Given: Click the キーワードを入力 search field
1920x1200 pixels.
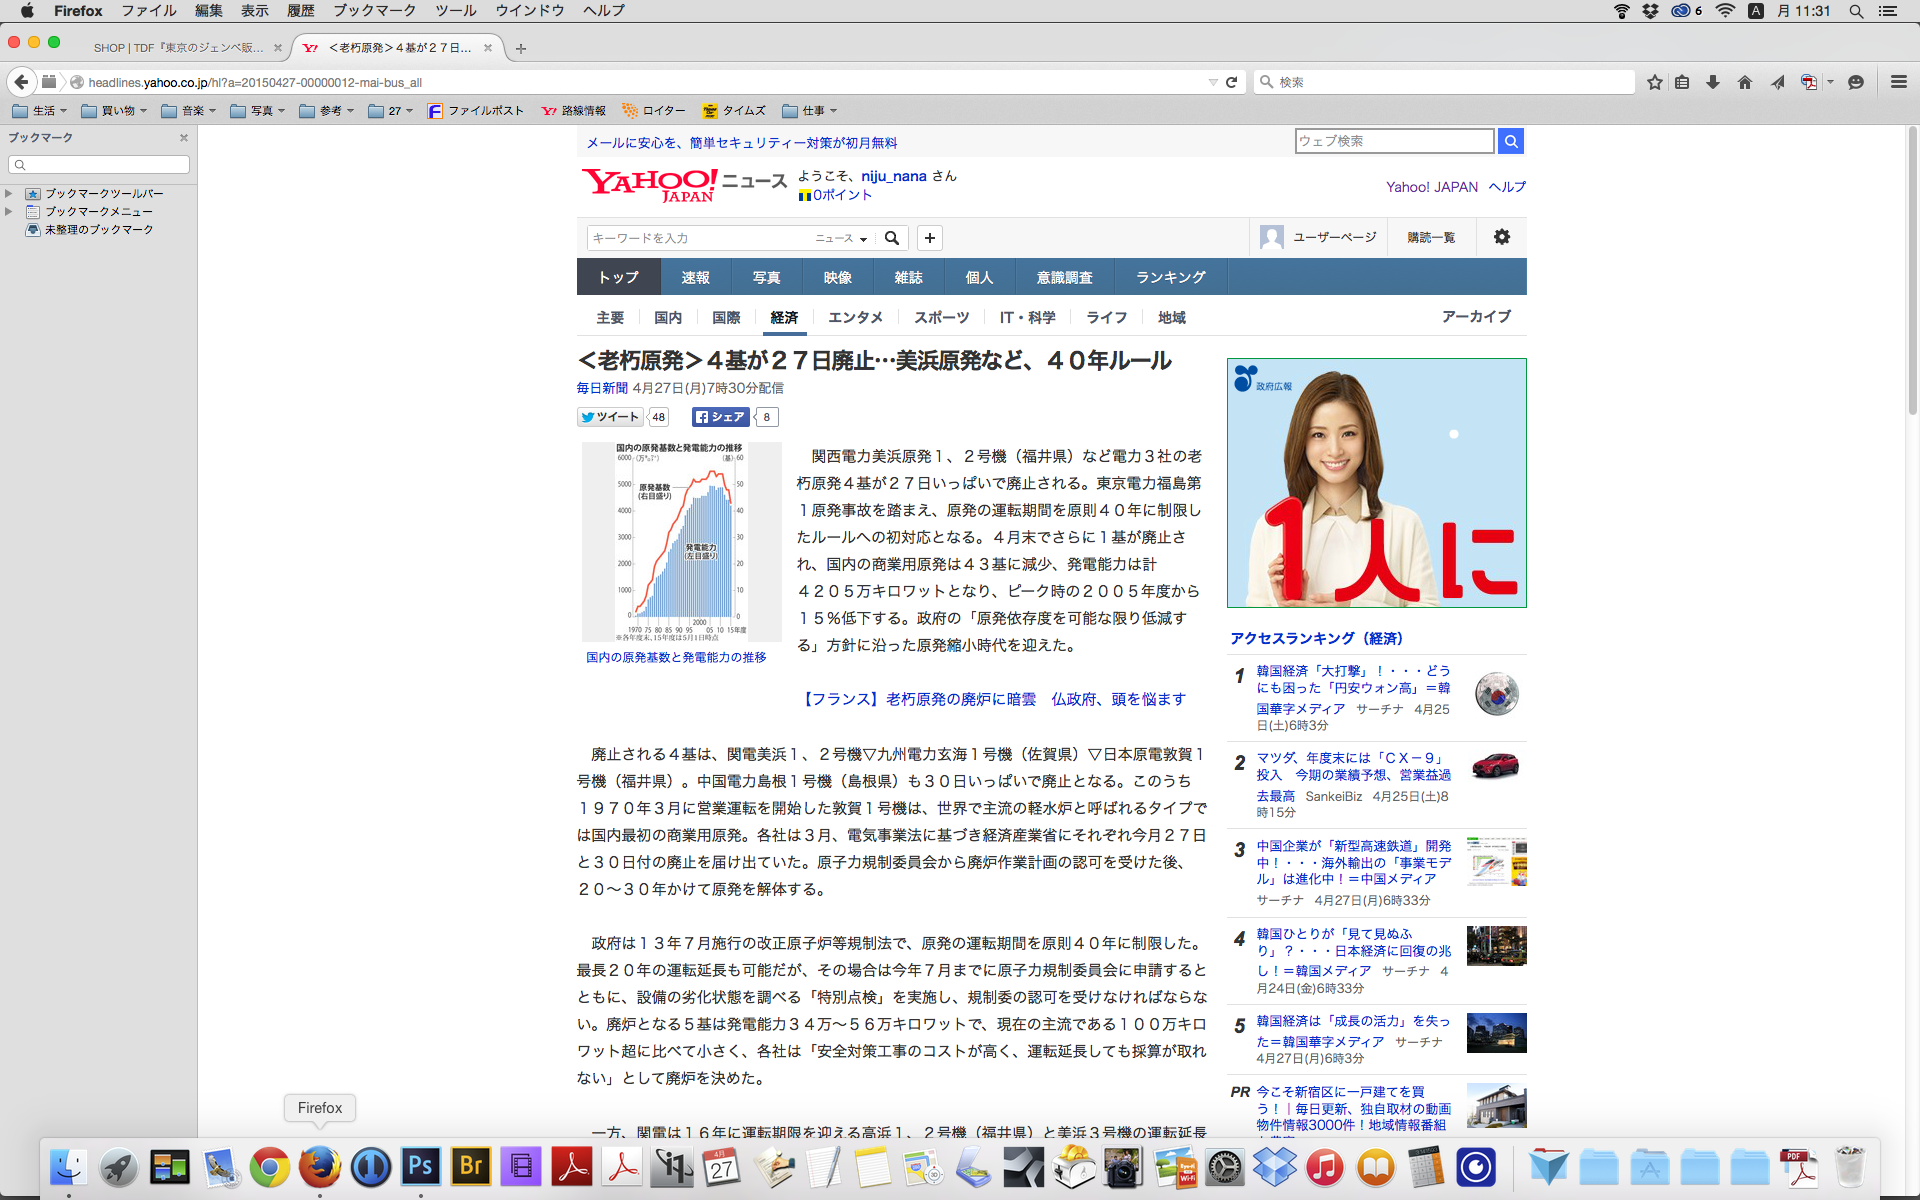Looking at the screenshot, I should 700,238.
